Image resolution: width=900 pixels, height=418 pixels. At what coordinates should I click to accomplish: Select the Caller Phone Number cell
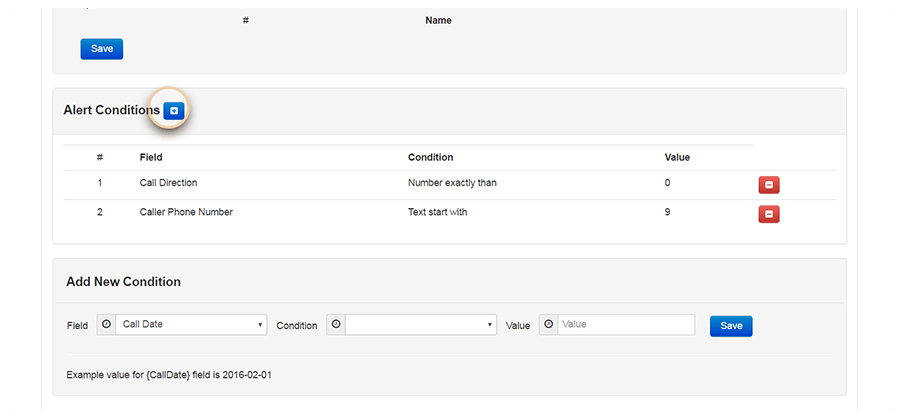(x=186, y=212)
